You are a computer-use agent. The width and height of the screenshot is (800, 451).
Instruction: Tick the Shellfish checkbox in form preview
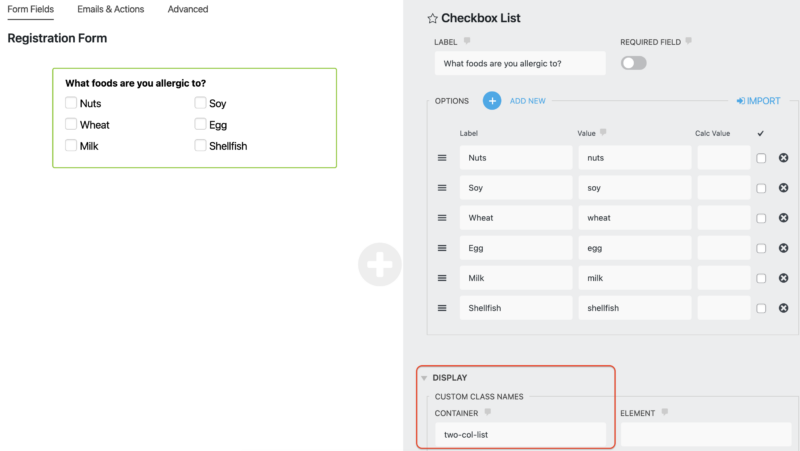pyautogui.click(x=201, y=146)
